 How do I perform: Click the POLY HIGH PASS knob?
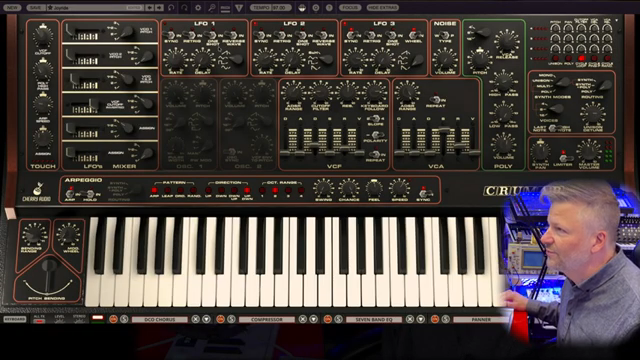[x=503, y=81]
